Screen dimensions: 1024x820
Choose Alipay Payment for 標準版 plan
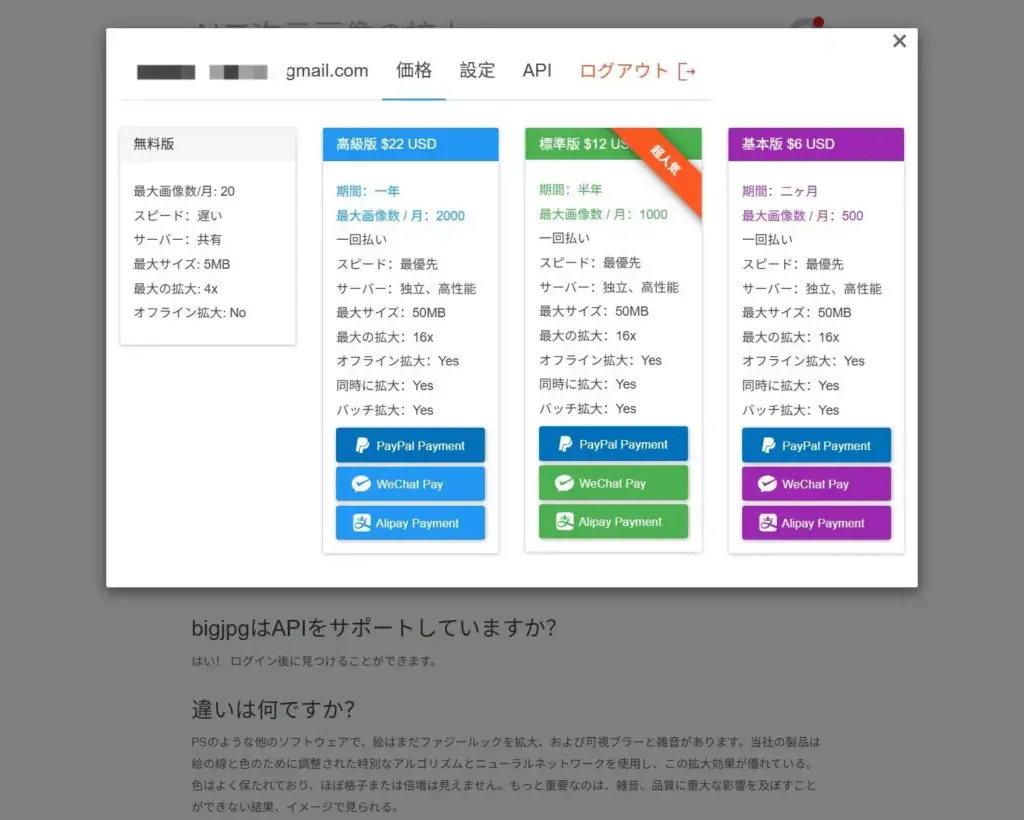pos(613,522)
